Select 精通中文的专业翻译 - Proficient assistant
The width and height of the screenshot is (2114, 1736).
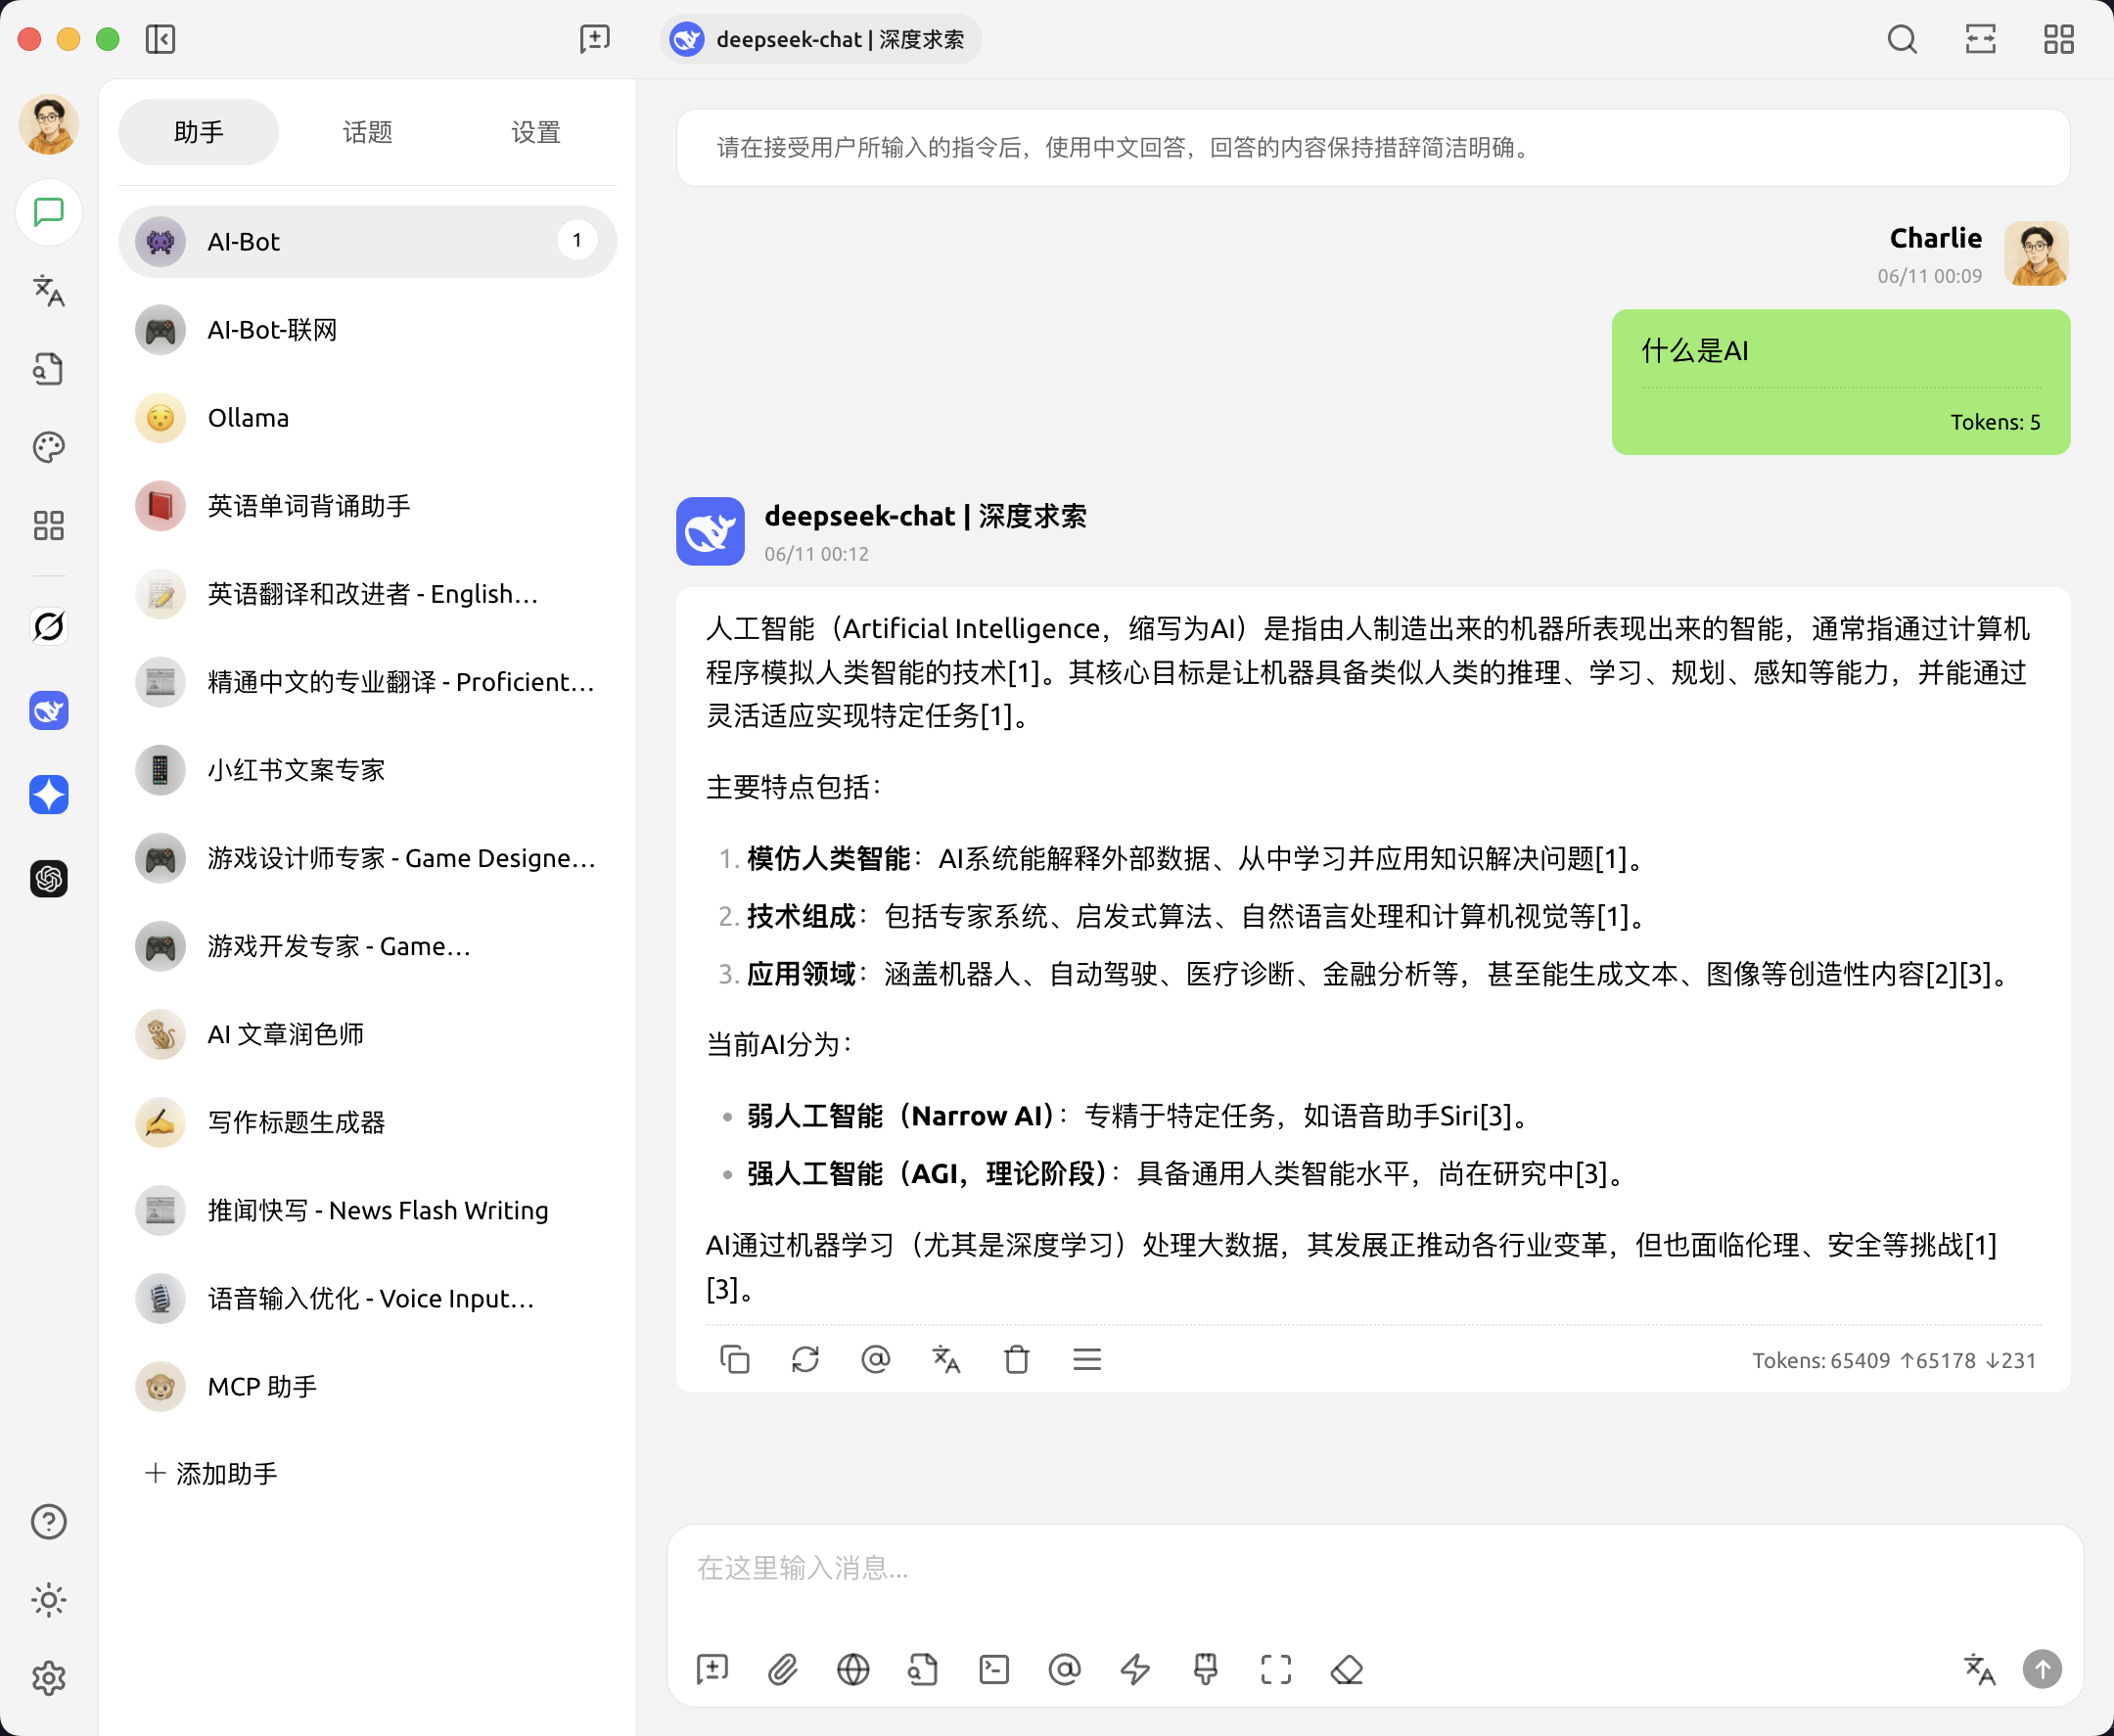click(367, 682)
